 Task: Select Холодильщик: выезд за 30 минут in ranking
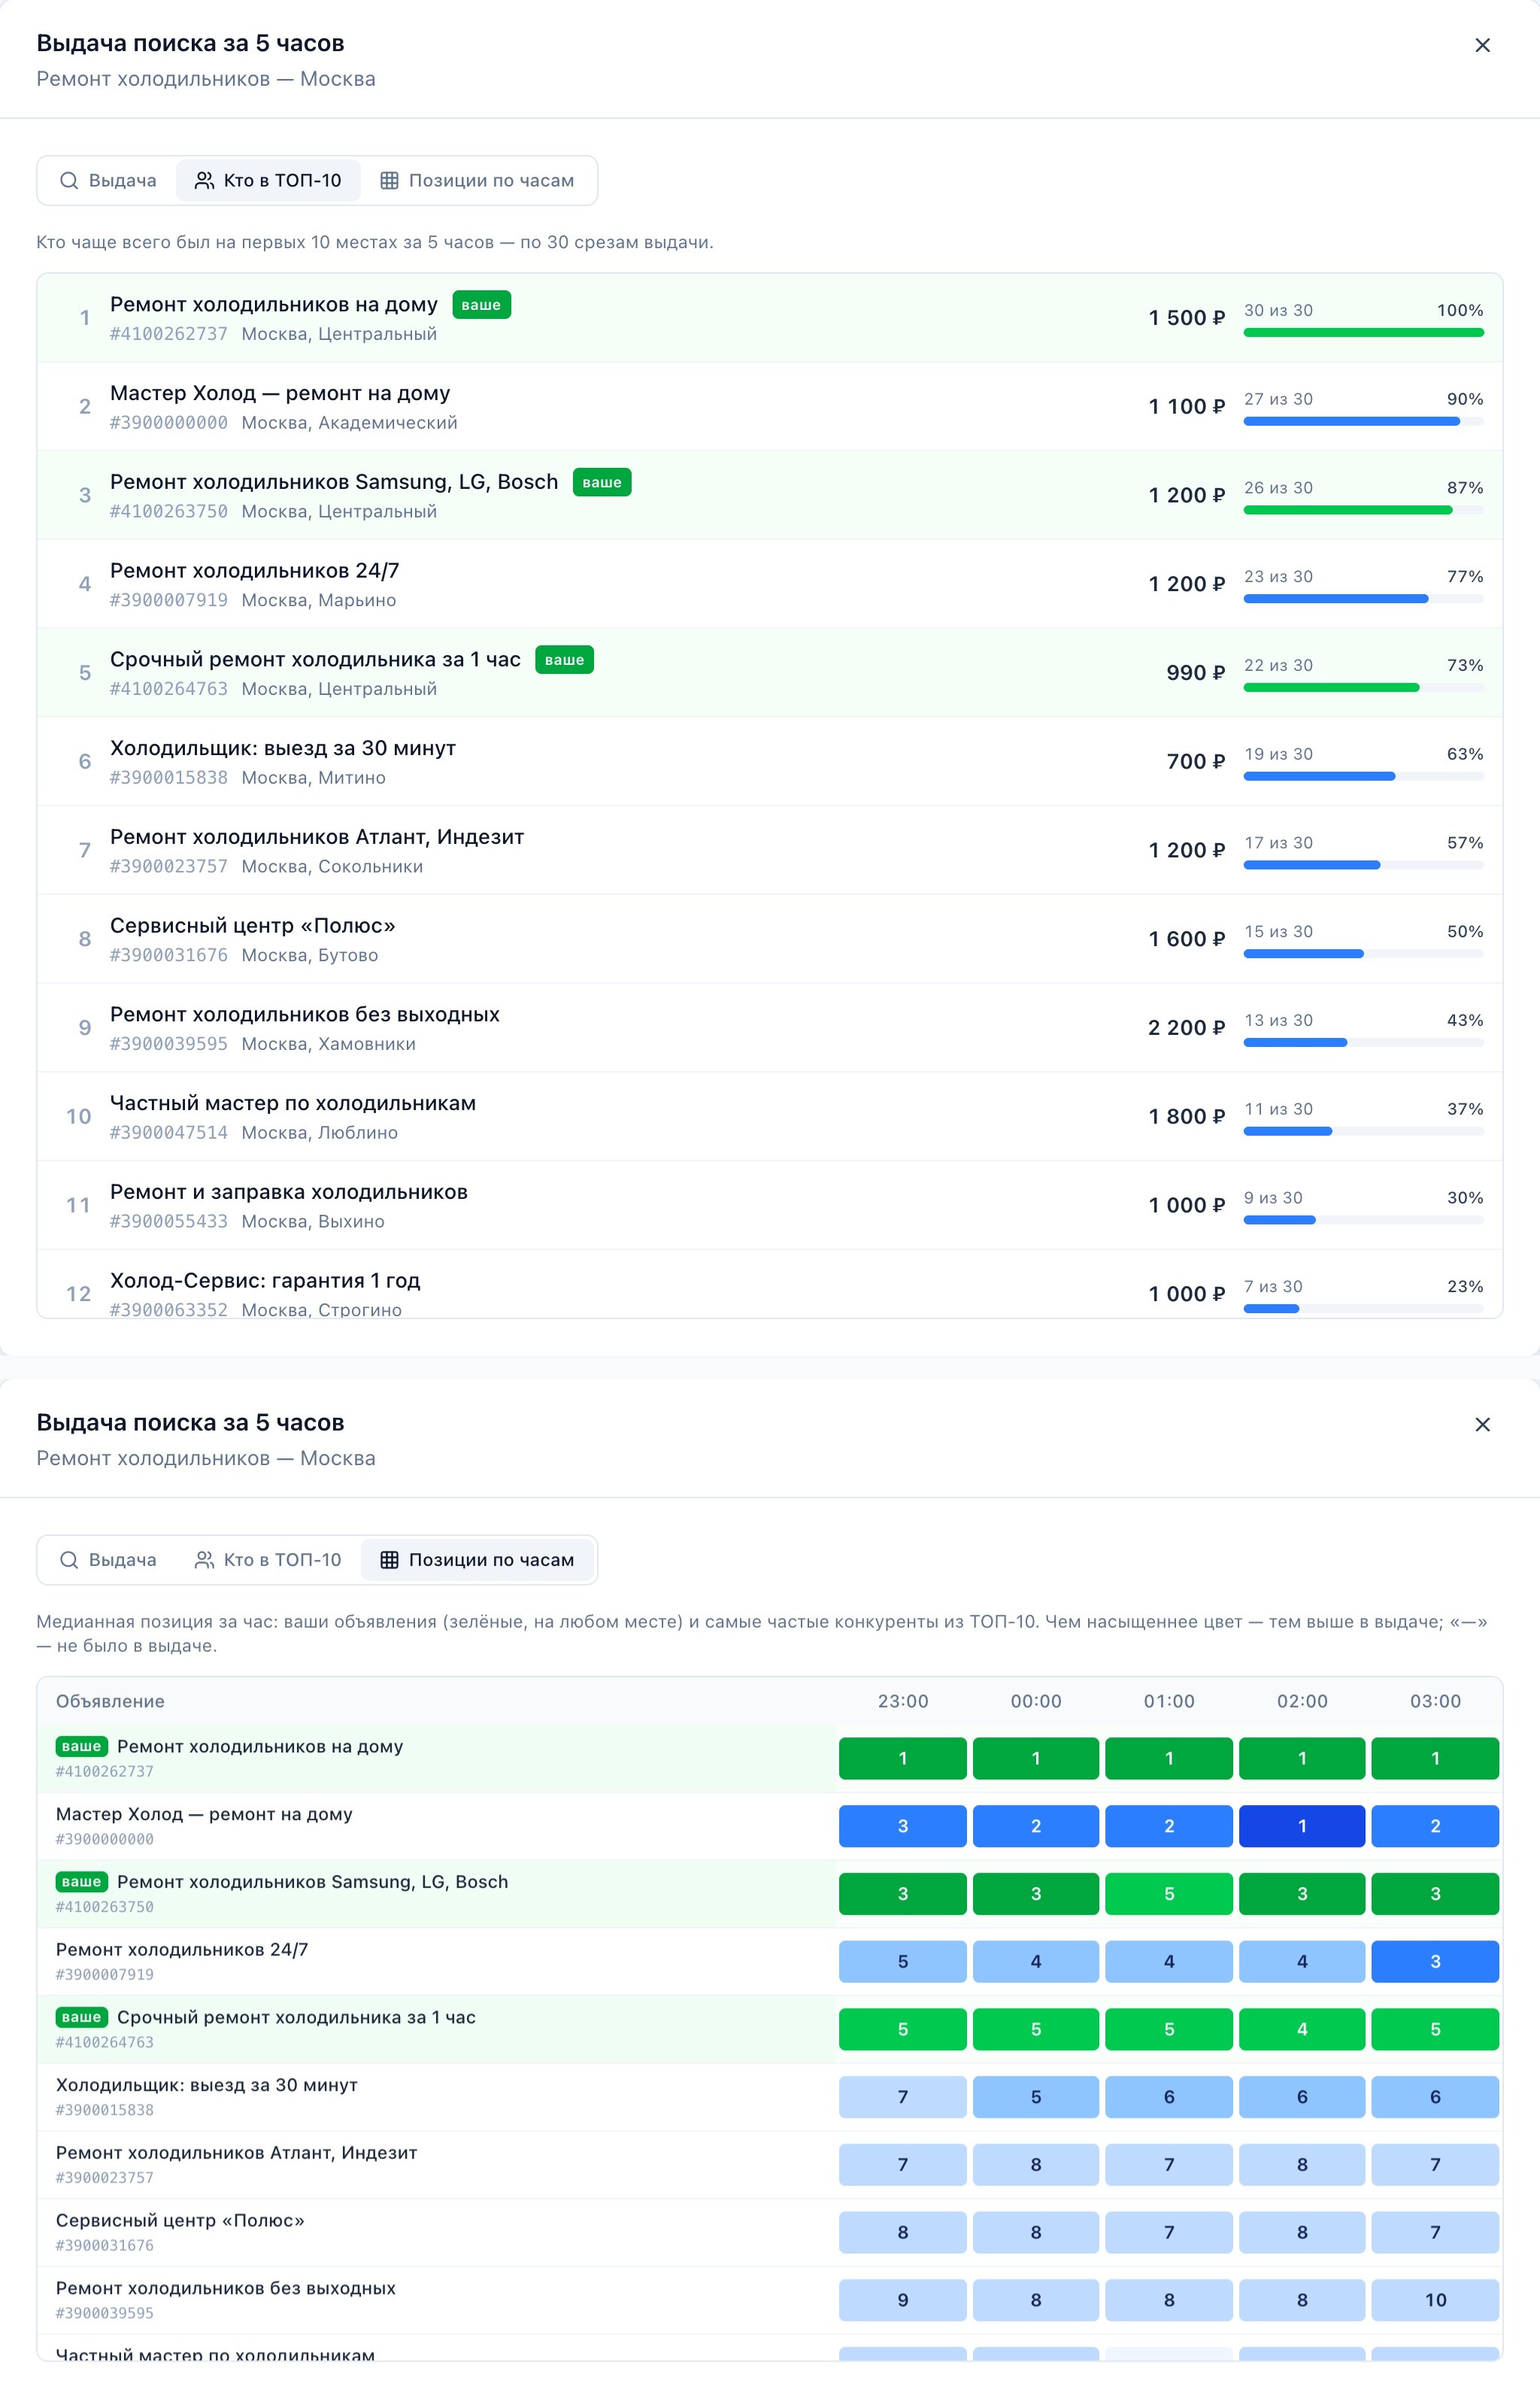point(770,761)
